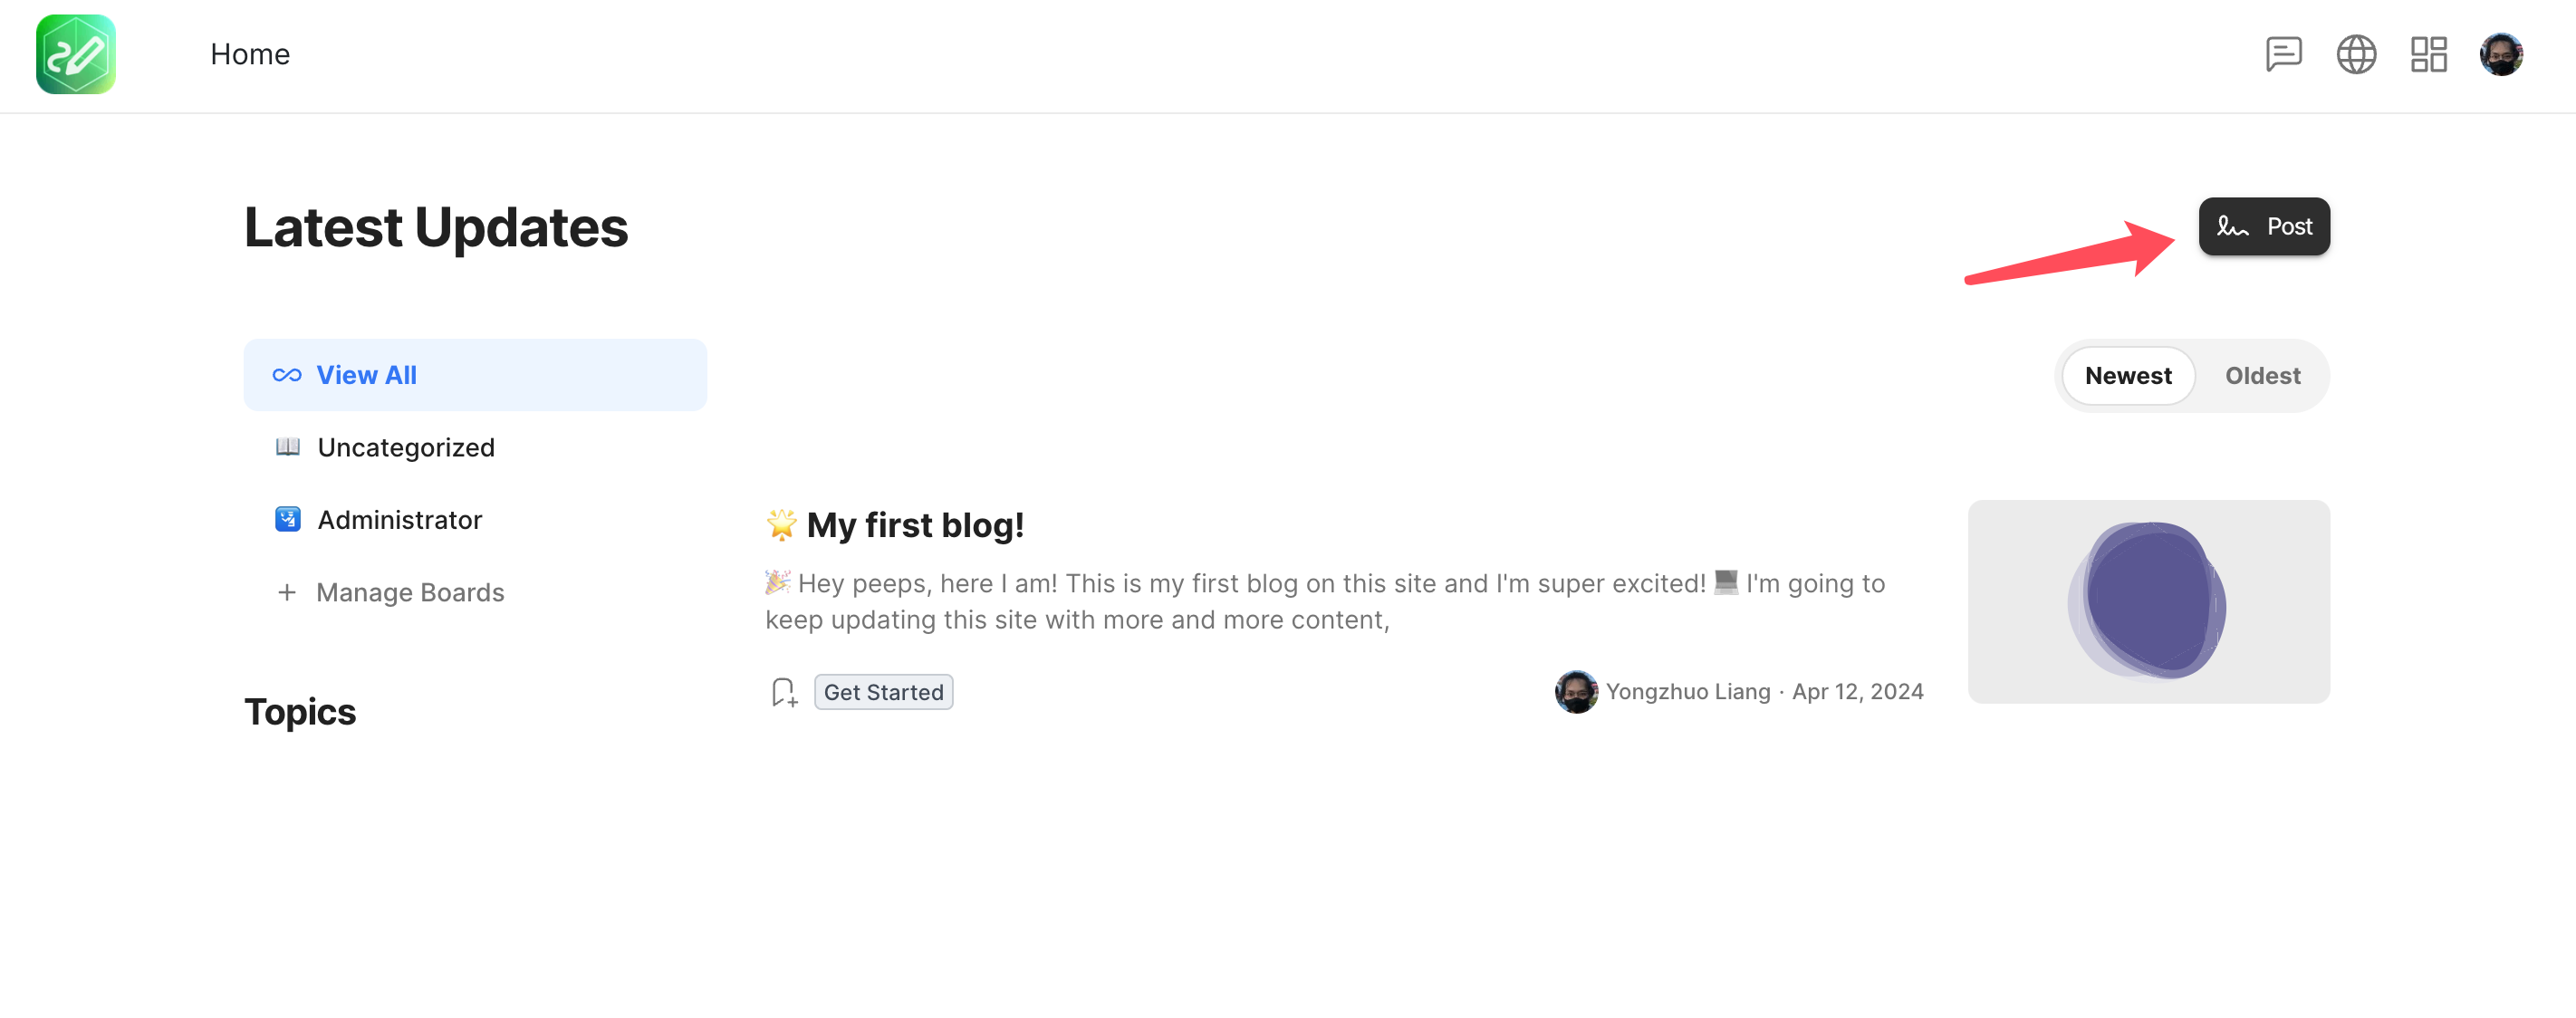
Task: Go to the Home menu item
Action: click(x=250, y=54)
